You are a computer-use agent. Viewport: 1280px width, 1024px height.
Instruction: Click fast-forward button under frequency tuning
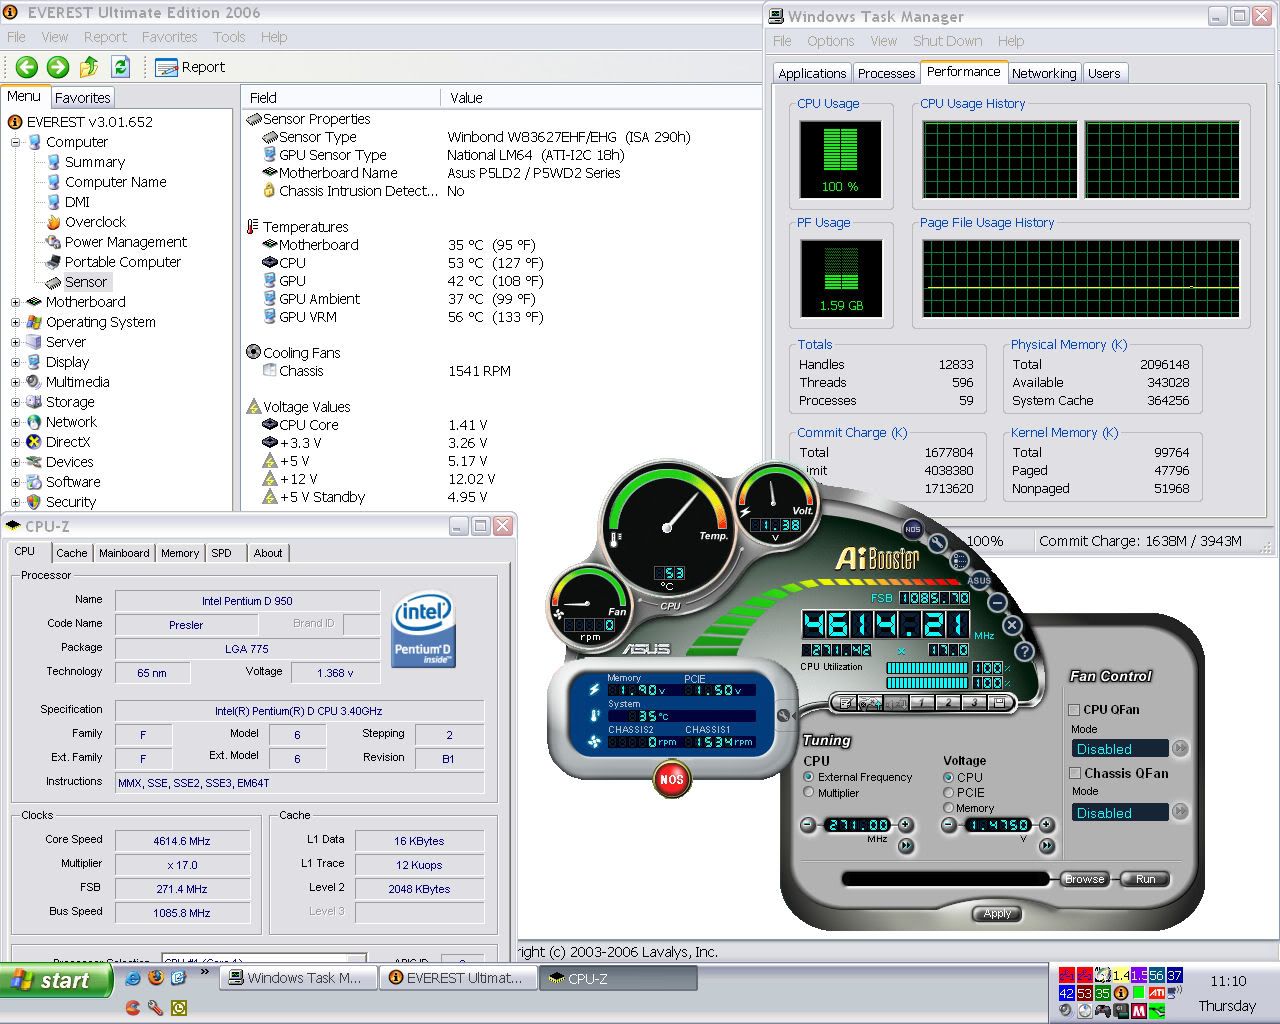(906, 846)
